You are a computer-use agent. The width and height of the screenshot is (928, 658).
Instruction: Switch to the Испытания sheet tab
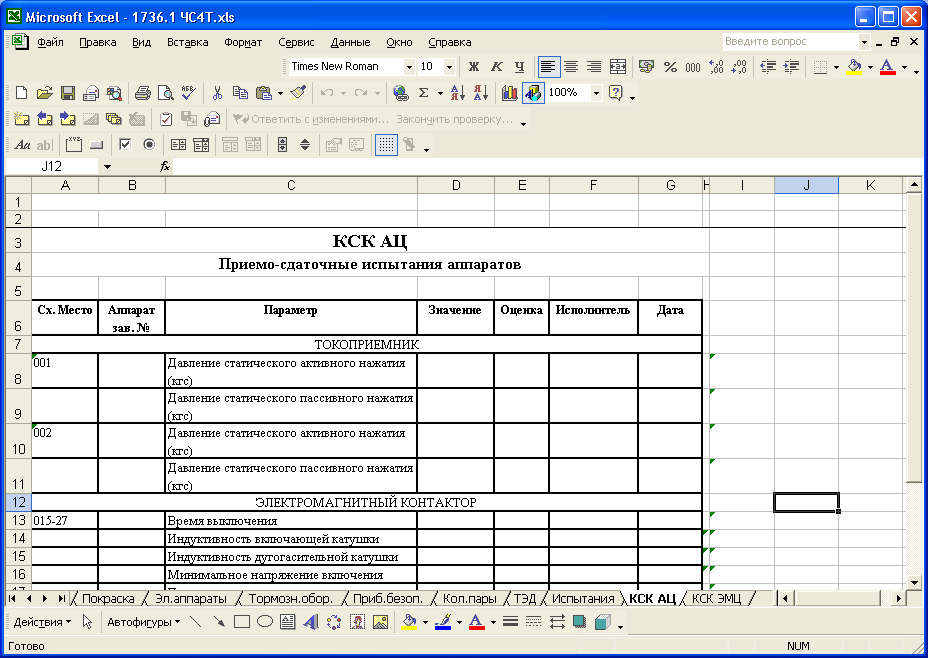tap(583, 598)
